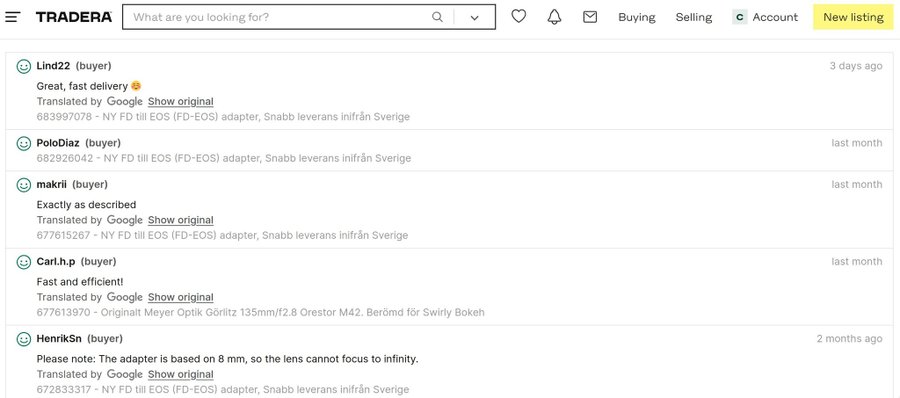Open Carl.h.p user profile
This screenshot has height=398, width=900.
click(56, 262)
